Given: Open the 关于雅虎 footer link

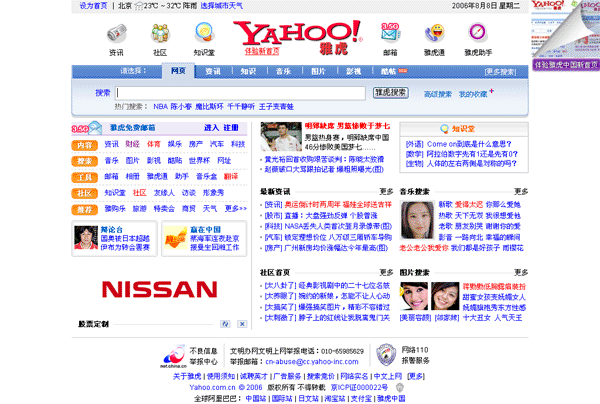Looking at the screenshot, I should 187,376.
